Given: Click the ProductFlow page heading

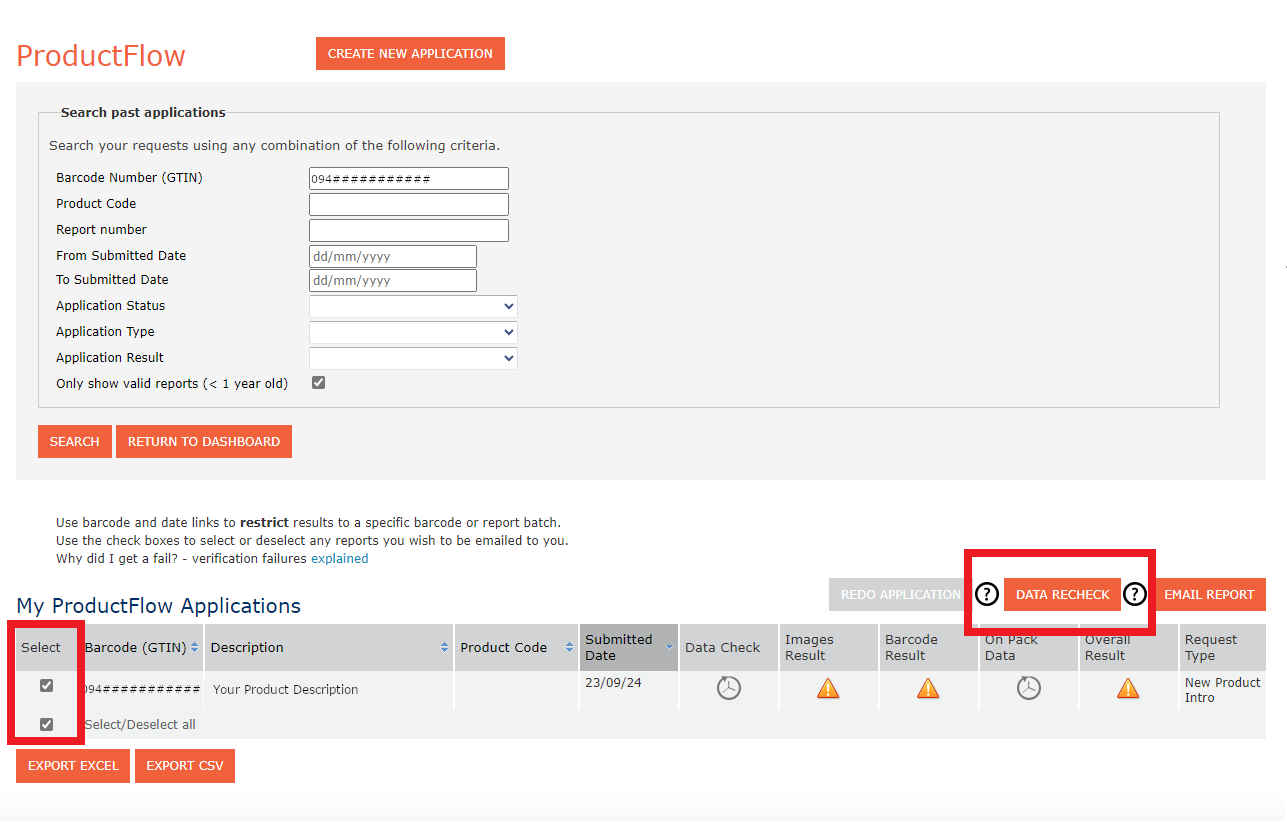Looking at the screenshot, I should 101,56.
